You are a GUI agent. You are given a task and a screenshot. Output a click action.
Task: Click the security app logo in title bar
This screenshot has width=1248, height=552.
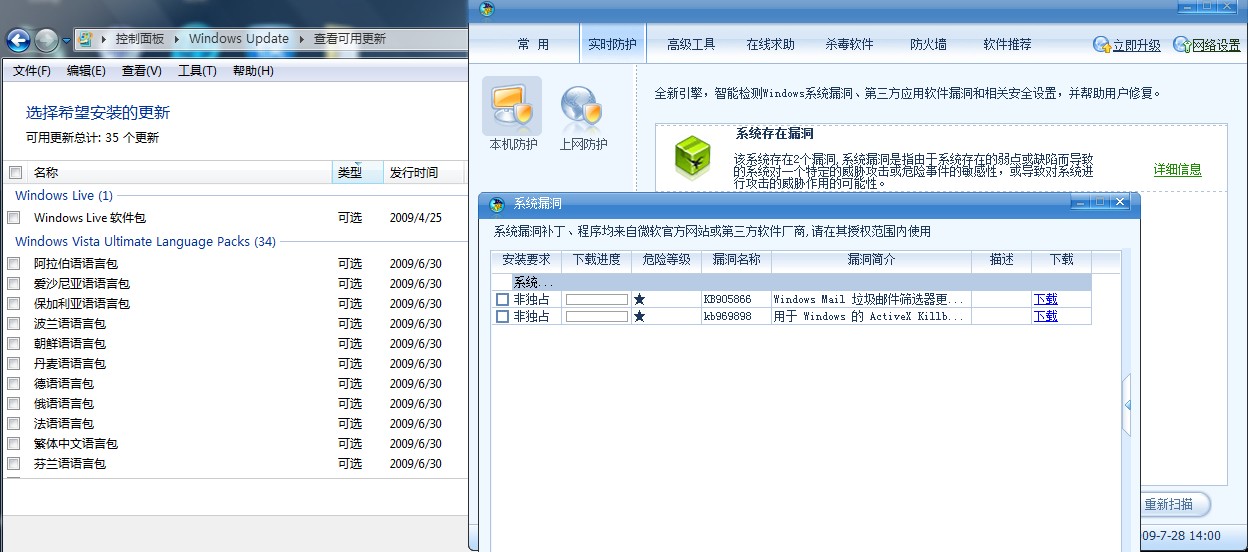click(487, 9)
